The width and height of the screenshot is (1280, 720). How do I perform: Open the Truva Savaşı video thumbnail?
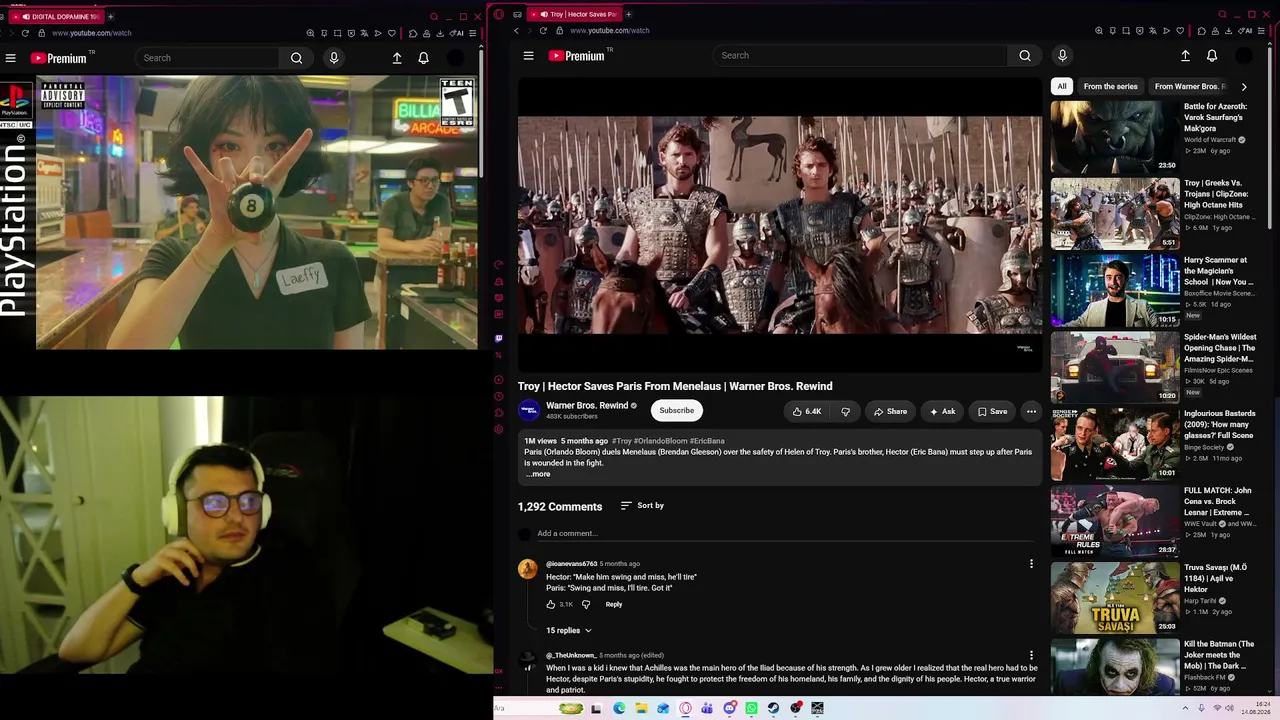click(x=1115, y=598)
